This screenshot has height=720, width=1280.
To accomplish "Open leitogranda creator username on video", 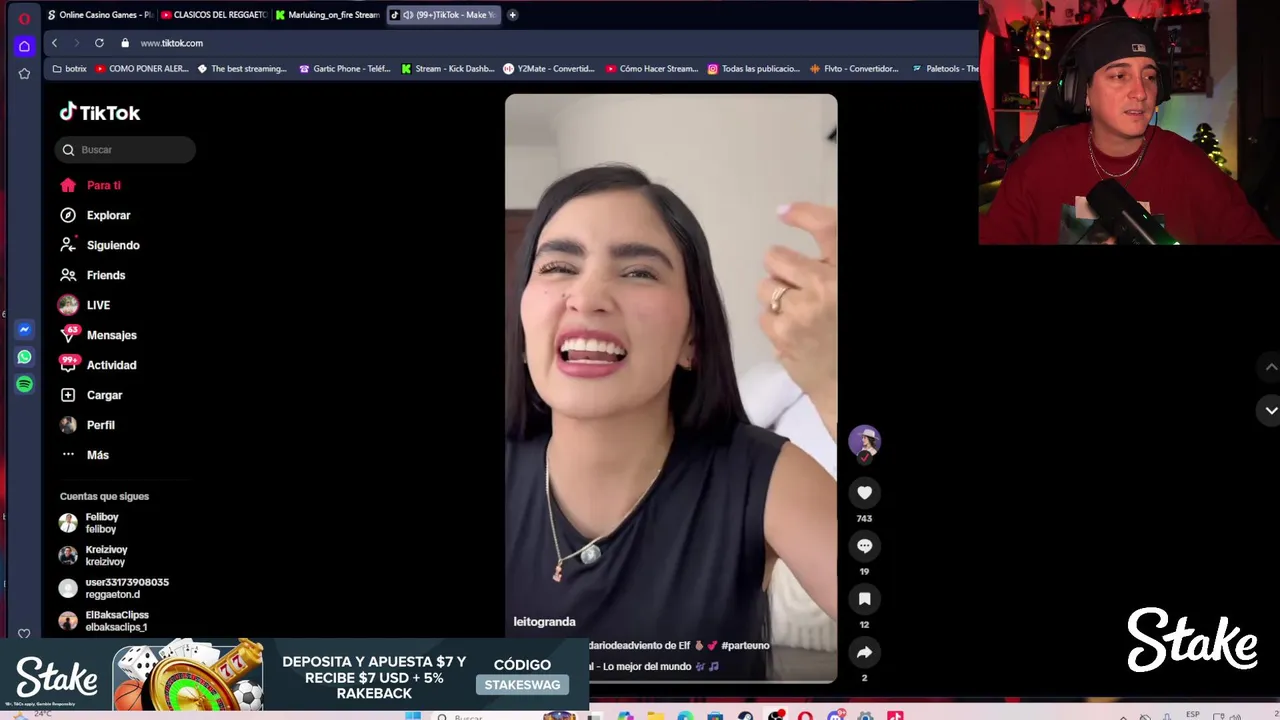I will (x=544, y=622).
